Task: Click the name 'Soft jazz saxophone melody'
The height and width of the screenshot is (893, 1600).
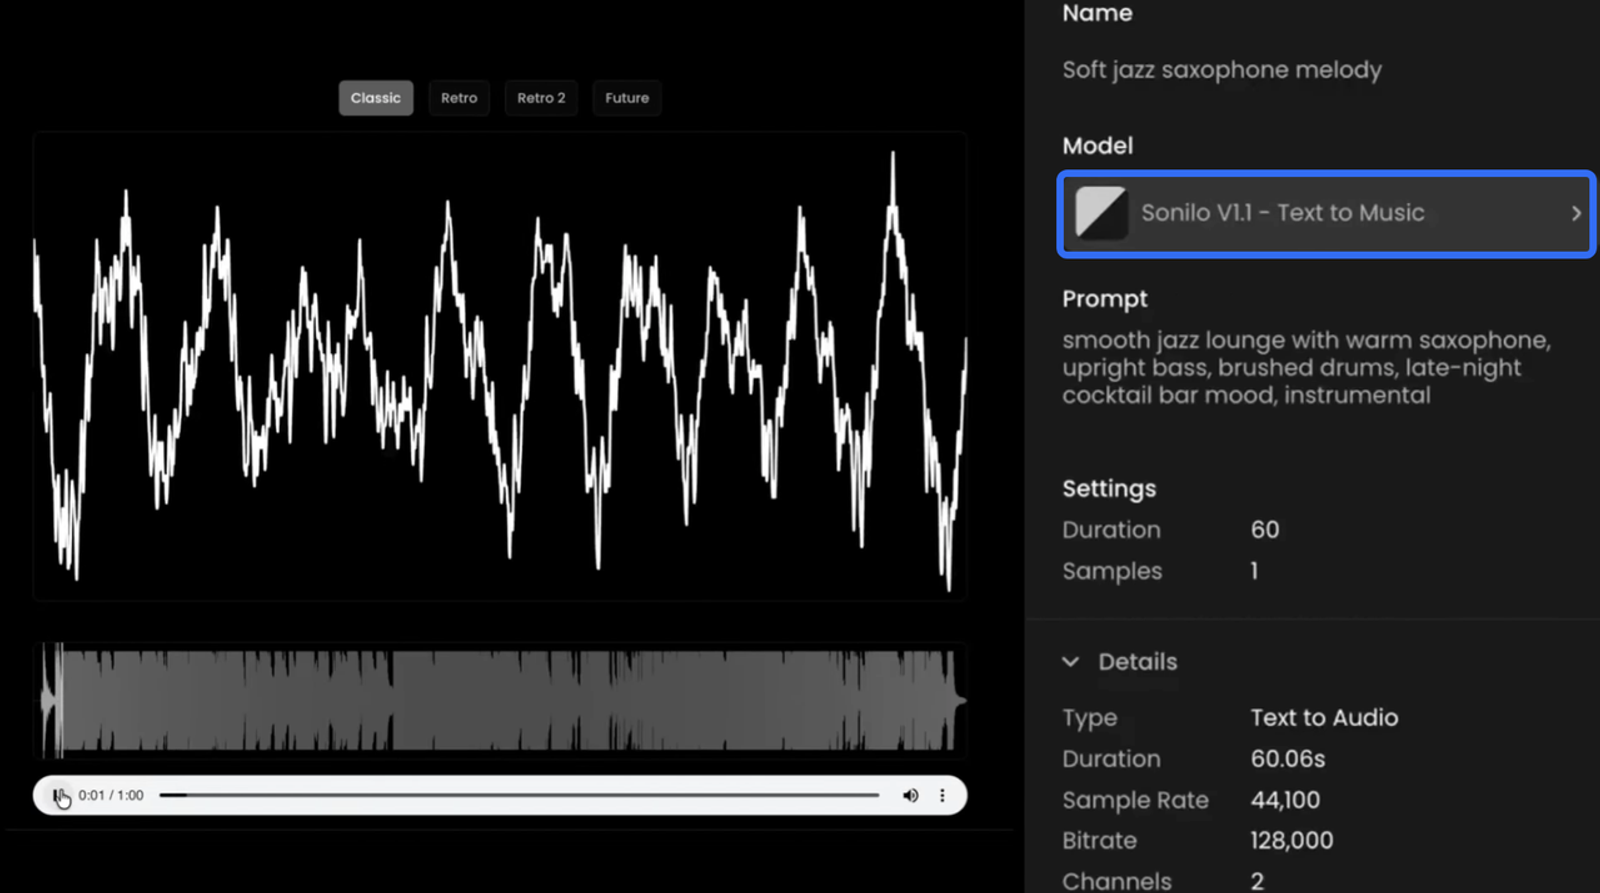Action: pos(1222,70)
